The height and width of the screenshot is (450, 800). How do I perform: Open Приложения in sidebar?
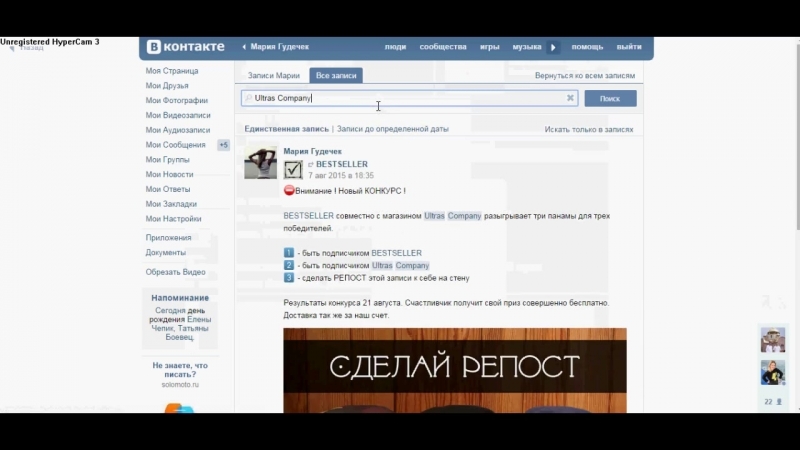click(168, 238)
